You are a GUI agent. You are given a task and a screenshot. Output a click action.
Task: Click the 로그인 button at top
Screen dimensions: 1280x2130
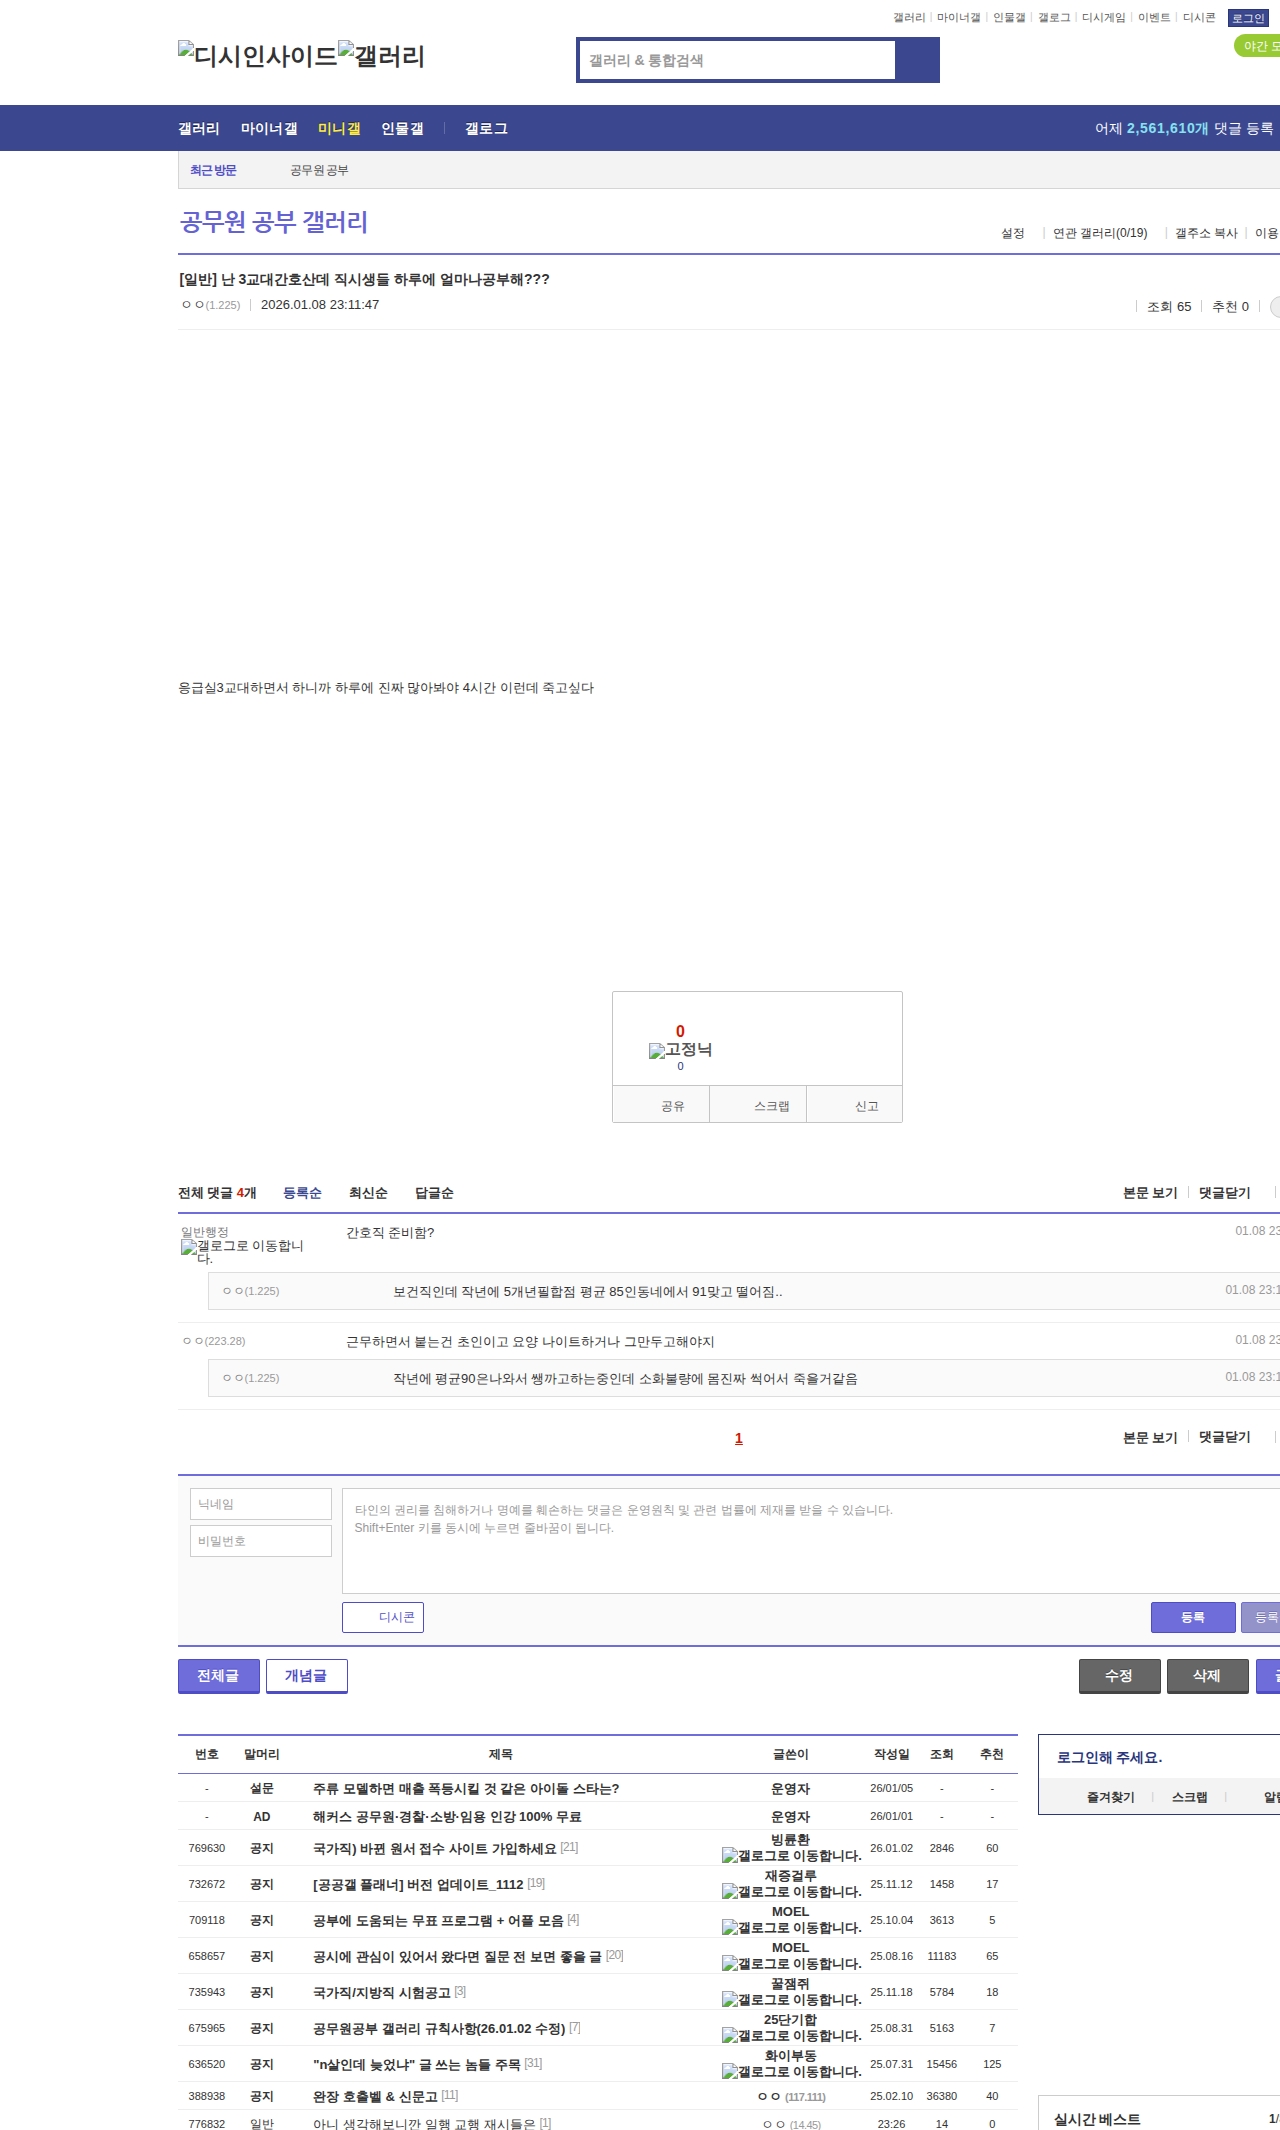[1248, 18]
